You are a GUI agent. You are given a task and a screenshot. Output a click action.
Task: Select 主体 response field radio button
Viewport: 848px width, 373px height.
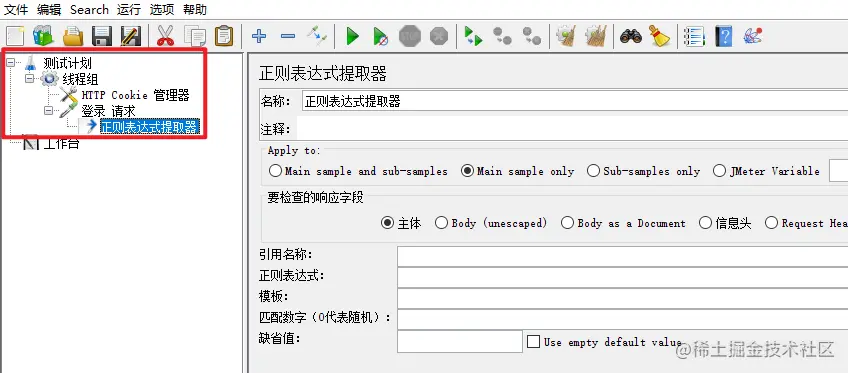tap(401, 223)
